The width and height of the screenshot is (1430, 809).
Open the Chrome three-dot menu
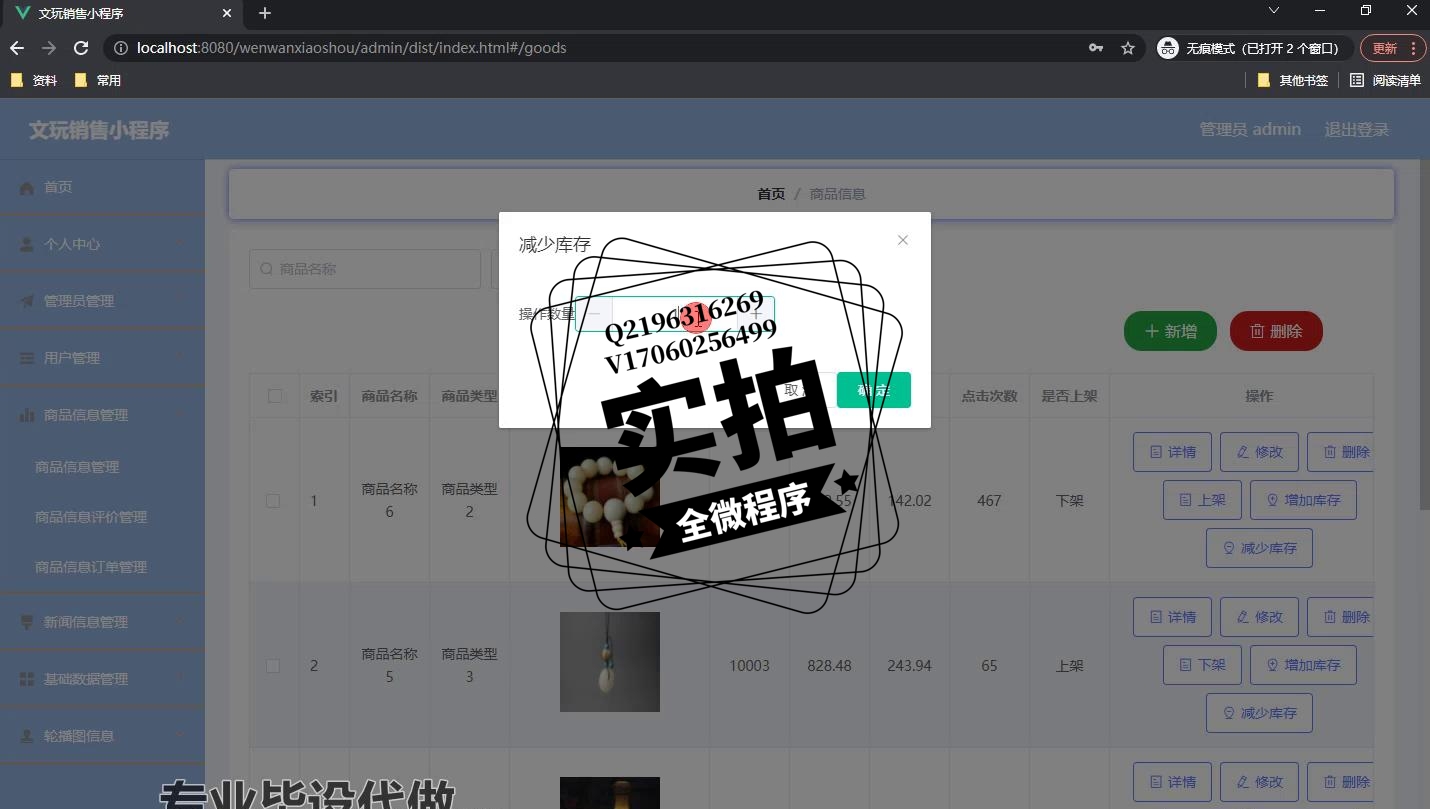pyautogui.click(x=1413, y=48)
